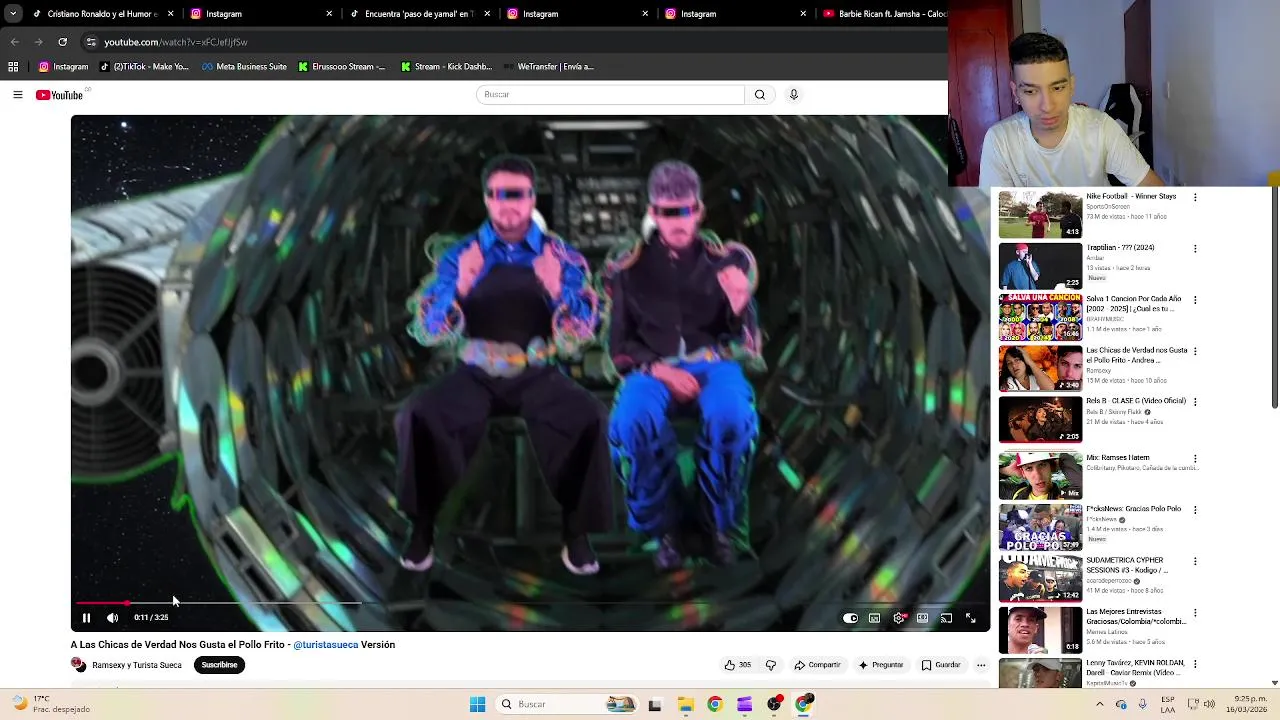Open the Stream - Kick Dashb... bookmark
The width and height of the screenshot is (1280, 720).
[x=446, y=67]
